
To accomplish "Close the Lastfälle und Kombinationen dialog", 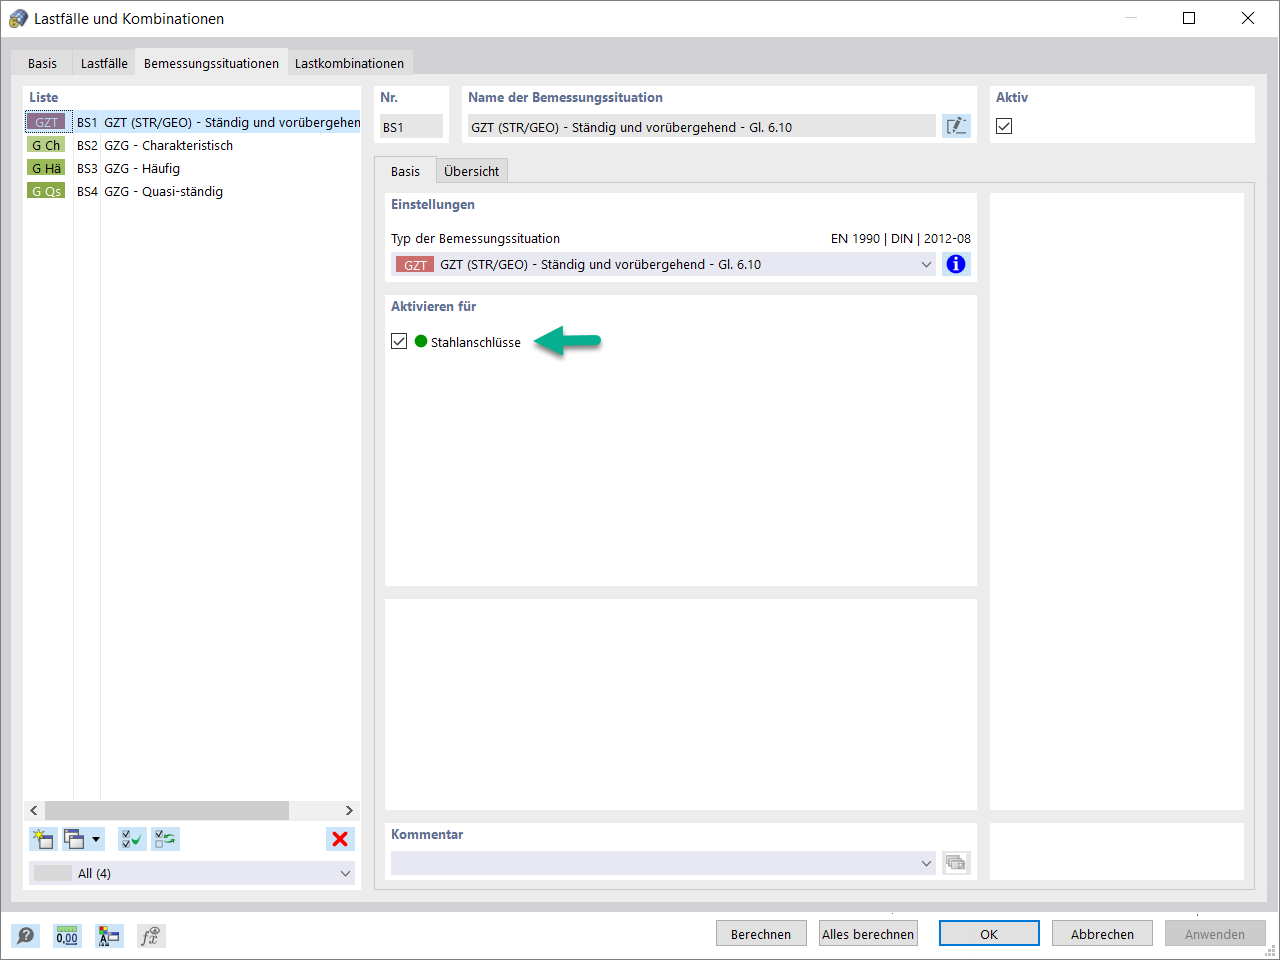I will tap(1248, 18).
